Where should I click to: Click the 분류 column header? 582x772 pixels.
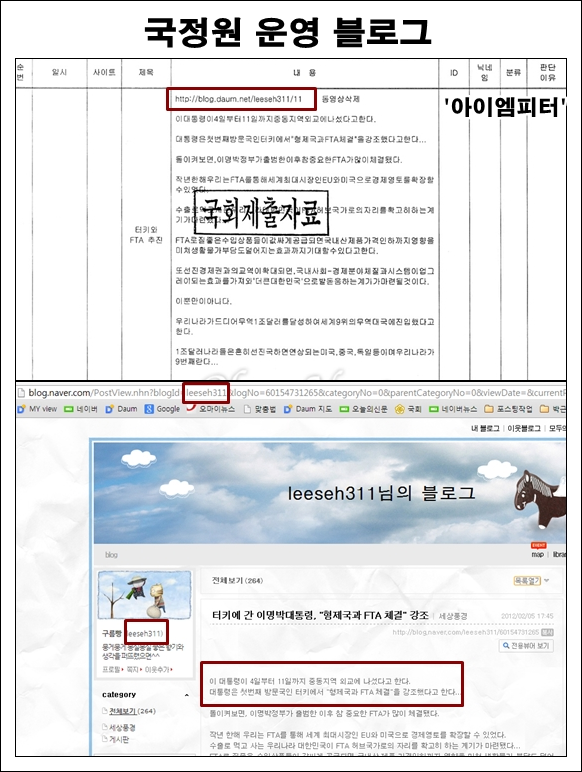coord(513,72)
